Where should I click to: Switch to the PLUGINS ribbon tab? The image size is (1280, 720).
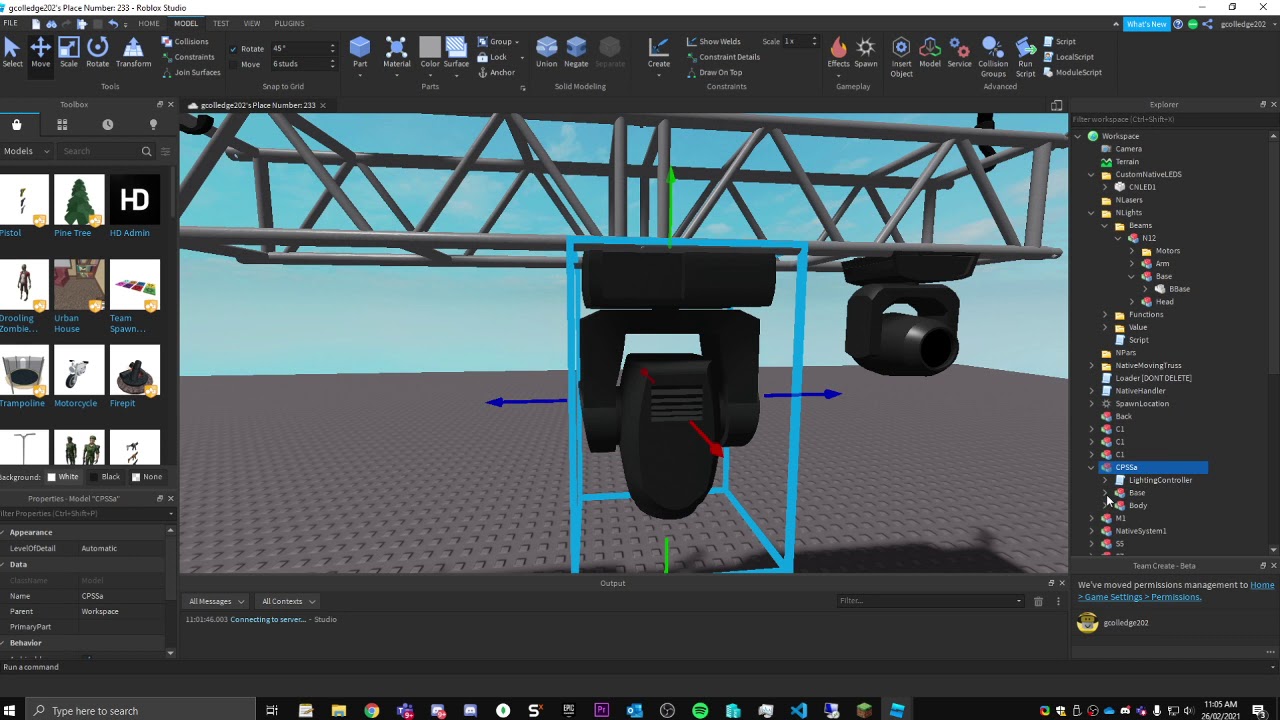[289, 23]
